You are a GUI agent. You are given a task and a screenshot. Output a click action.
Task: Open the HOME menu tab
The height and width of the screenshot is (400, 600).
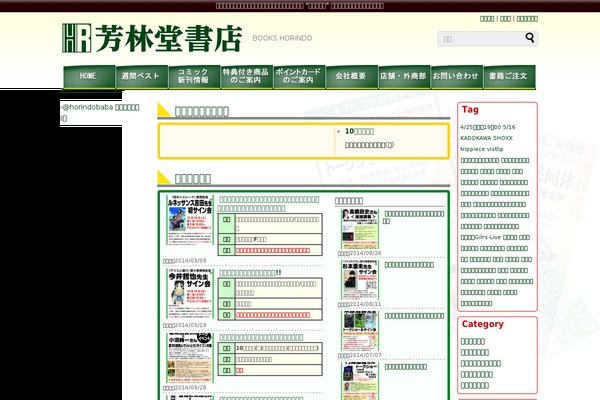(89, 77)
